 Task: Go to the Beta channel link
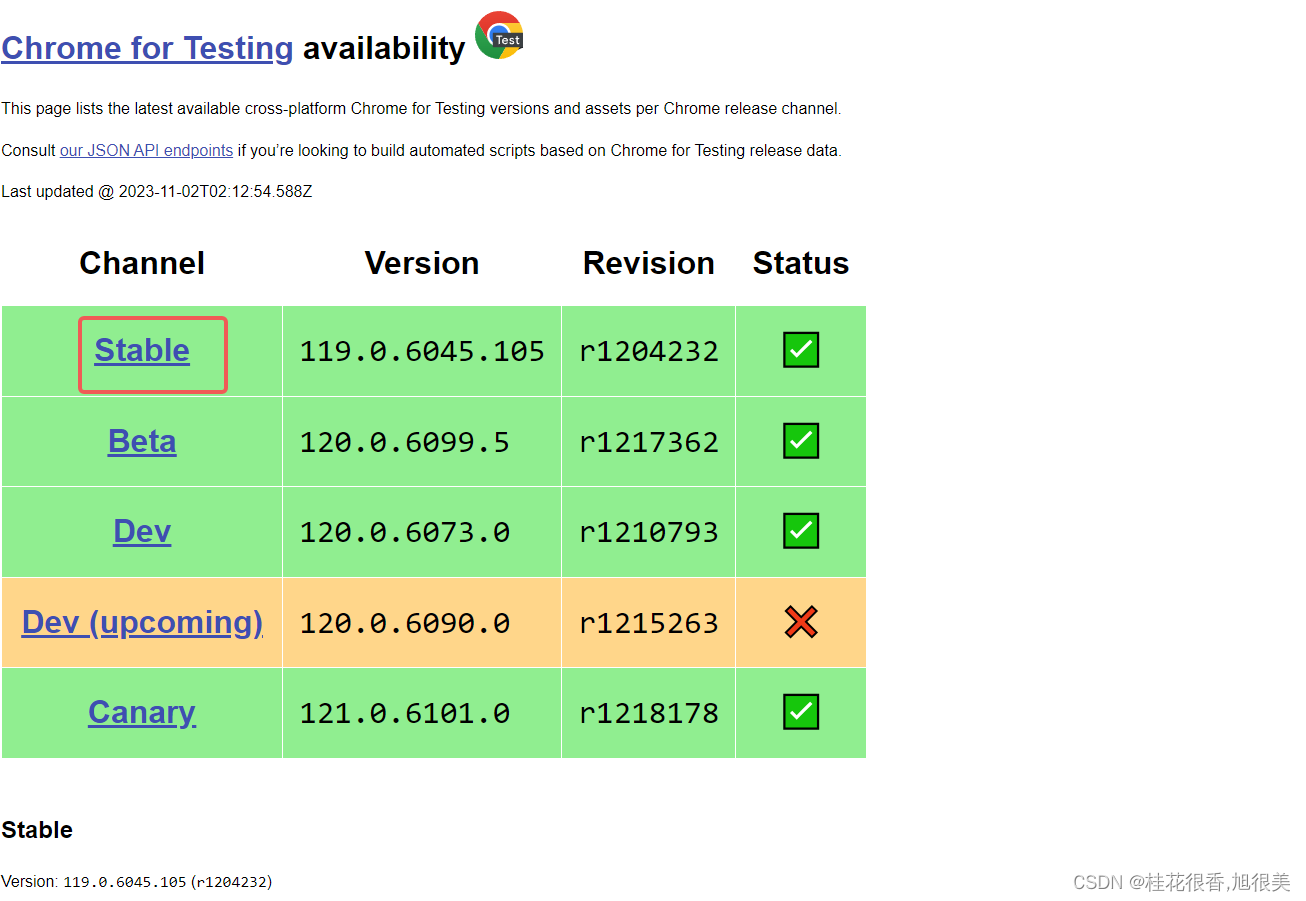tap(142, 441)
